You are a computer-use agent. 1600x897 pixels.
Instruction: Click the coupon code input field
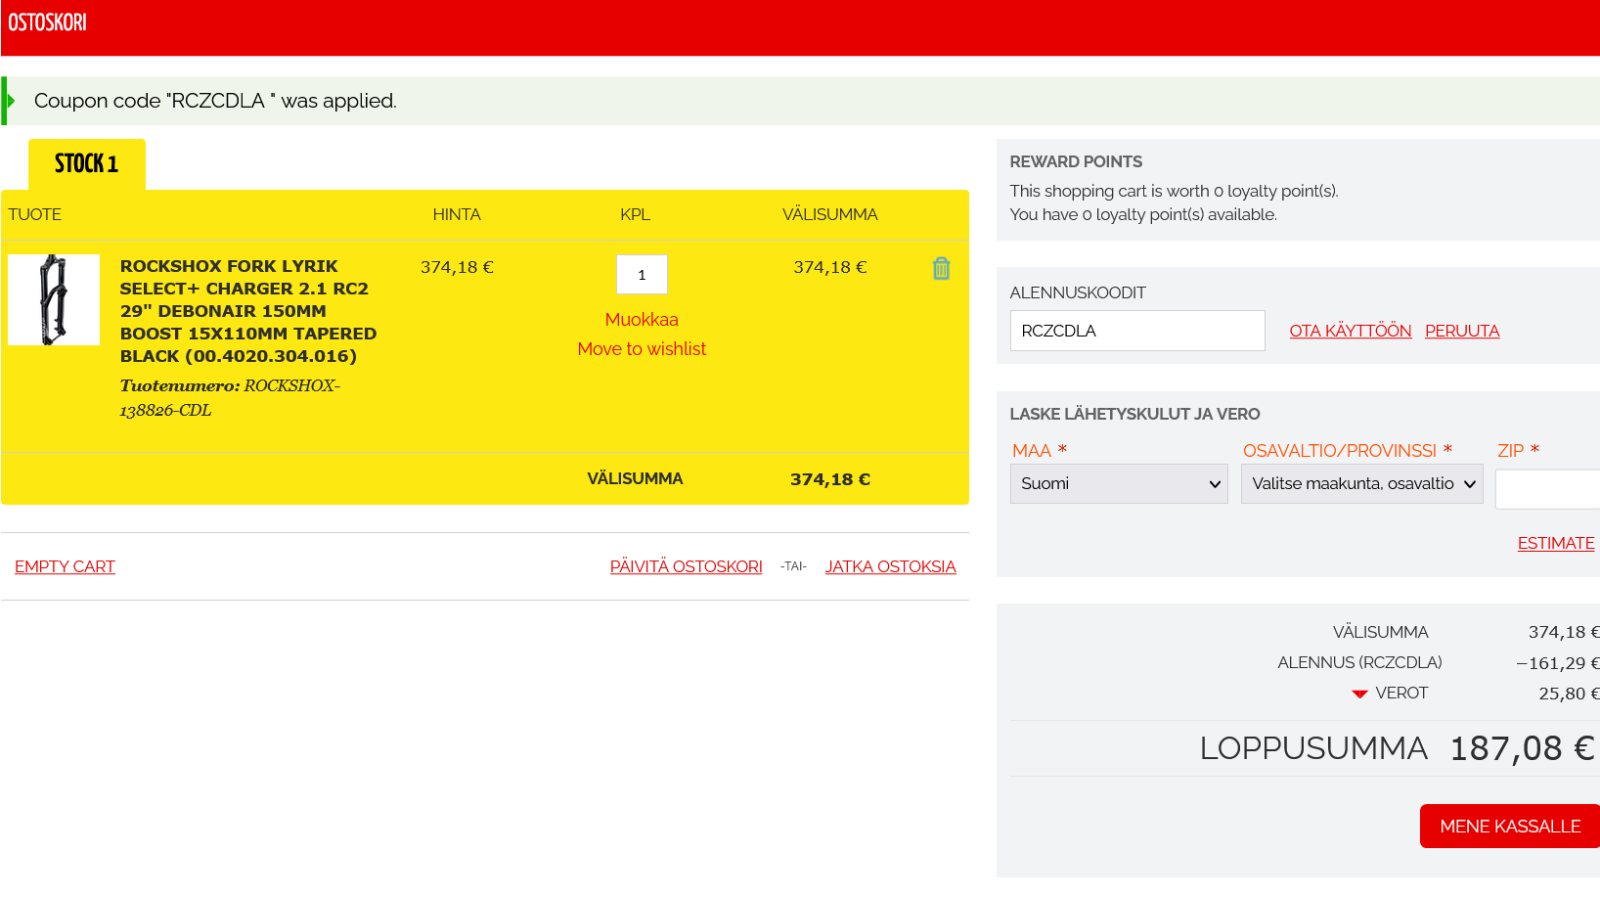coord(1136,331)
